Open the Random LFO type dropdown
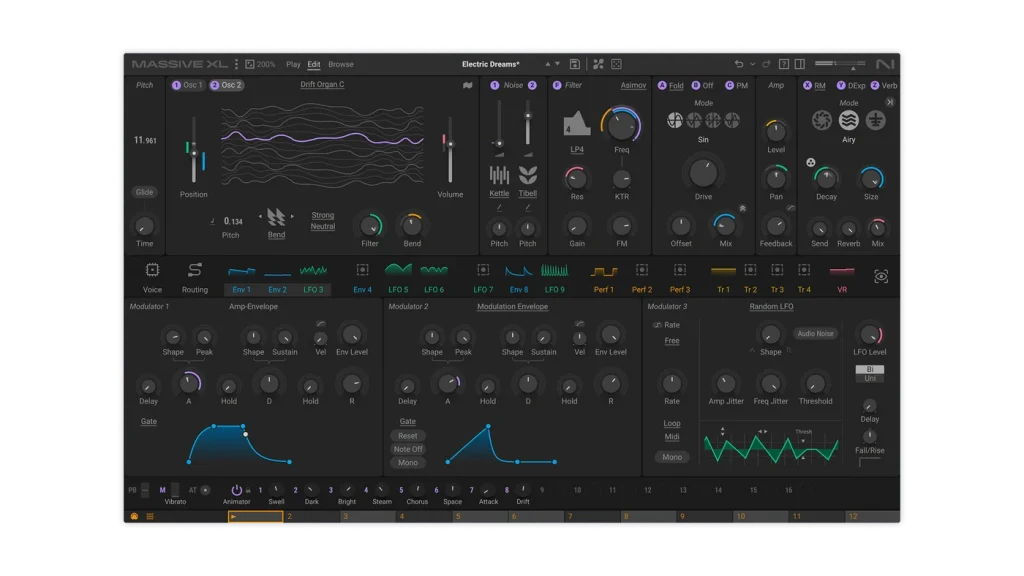This screenshot has width=1024, height=576. 771,306
